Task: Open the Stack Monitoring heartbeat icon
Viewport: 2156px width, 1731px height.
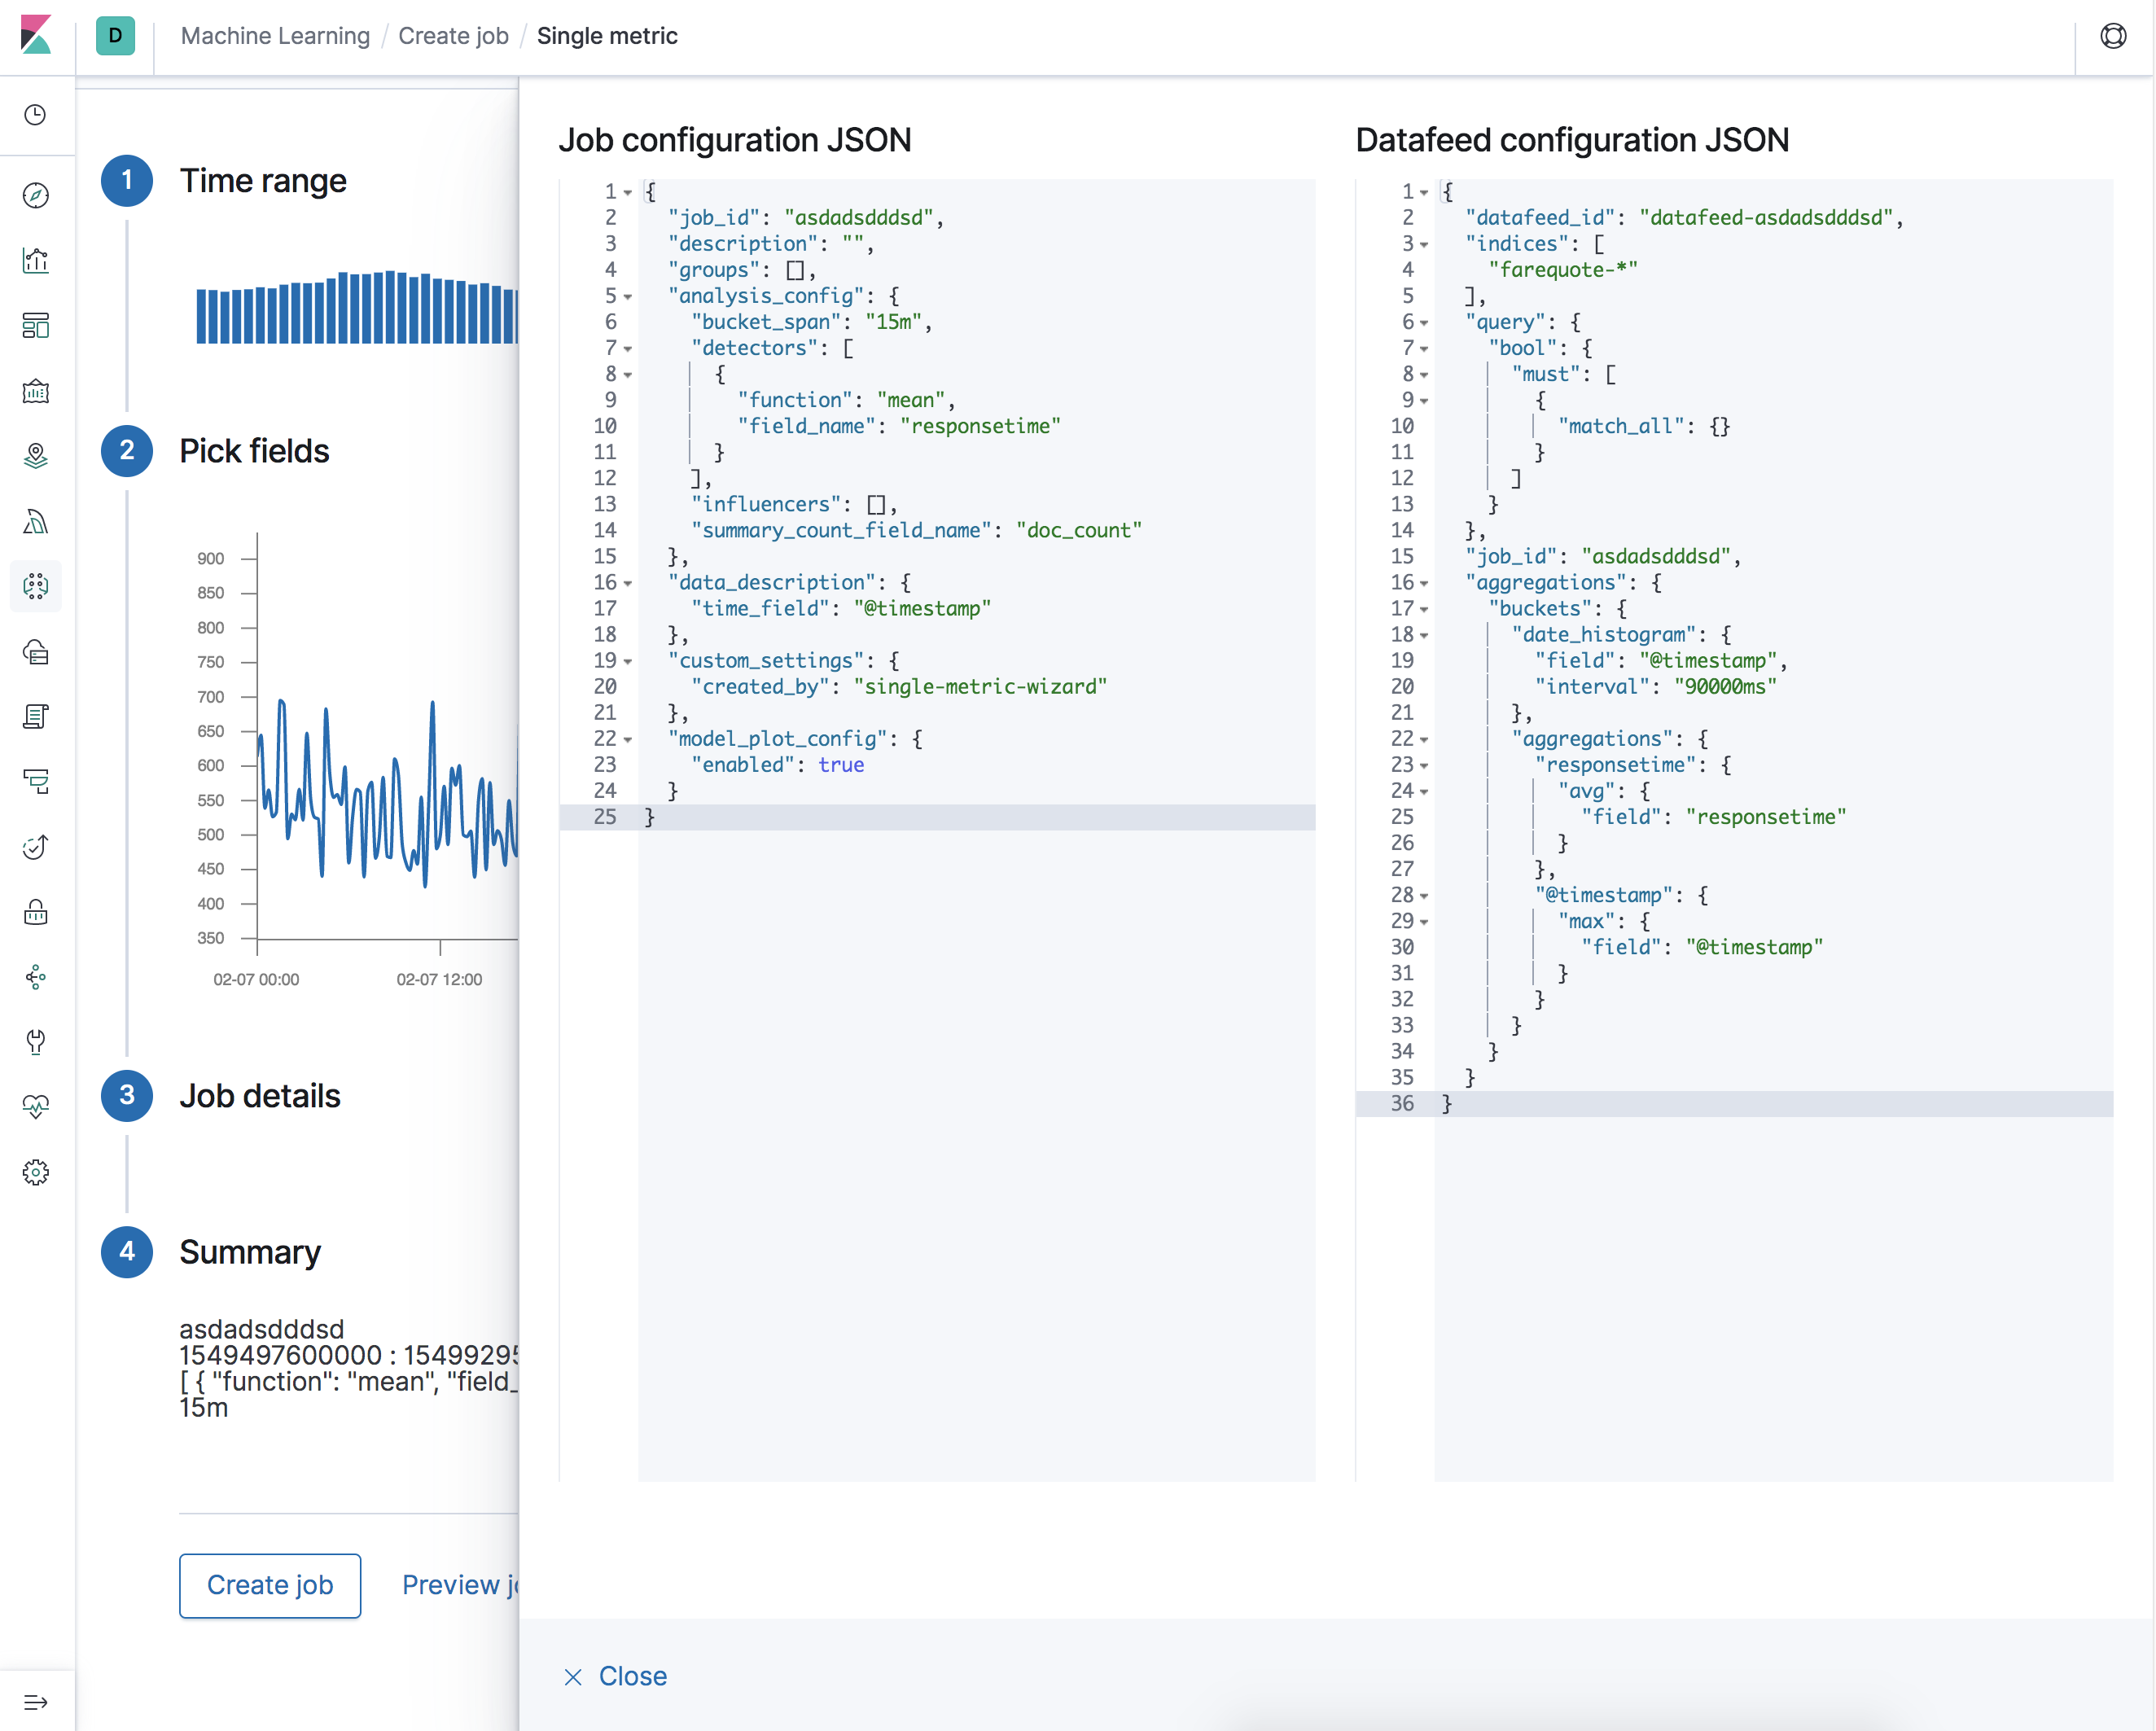Action: pos(36,1107)
